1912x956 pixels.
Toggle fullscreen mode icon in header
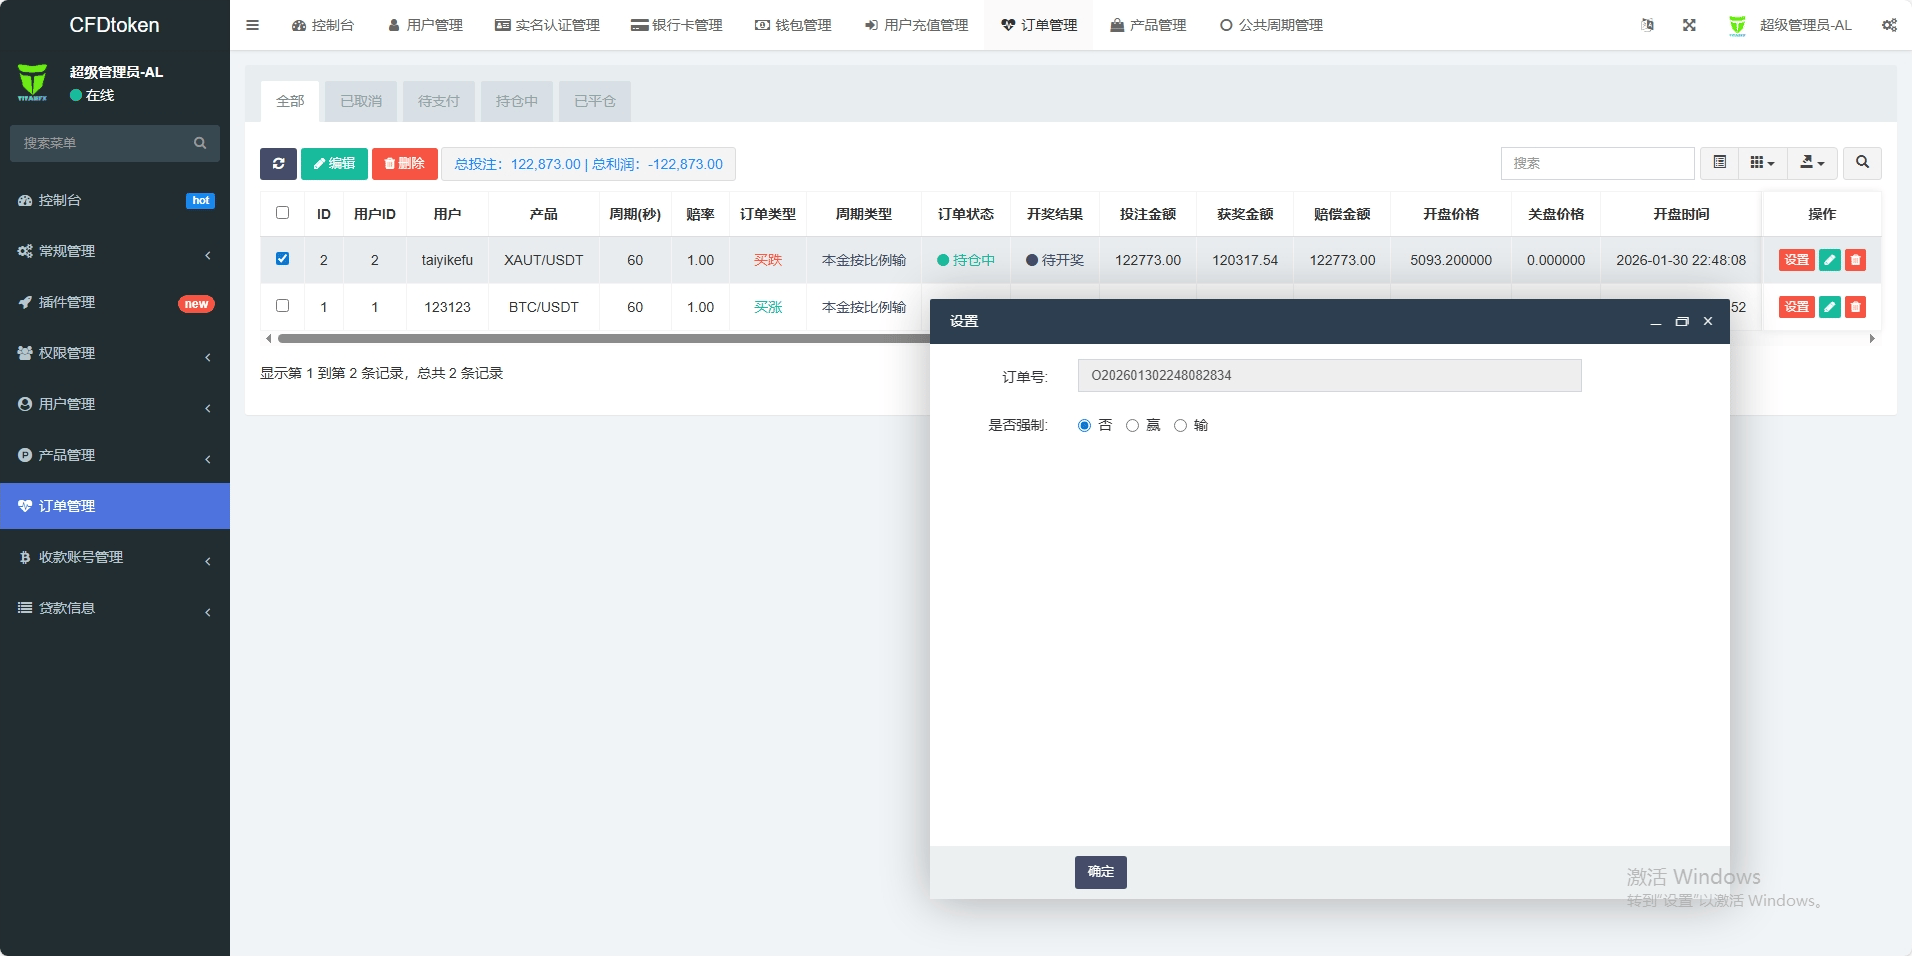[x=1689, y=25]
